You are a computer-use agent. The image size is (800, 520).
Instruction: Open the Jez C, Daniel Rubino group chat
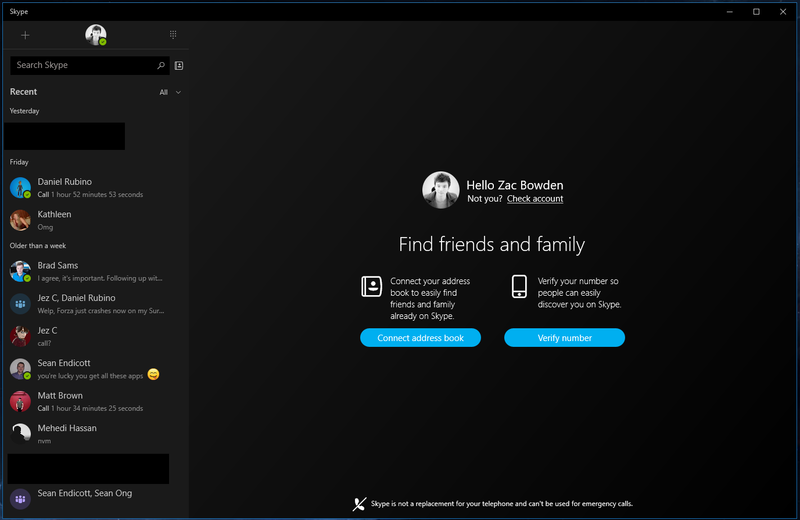[x=96, y=304]
